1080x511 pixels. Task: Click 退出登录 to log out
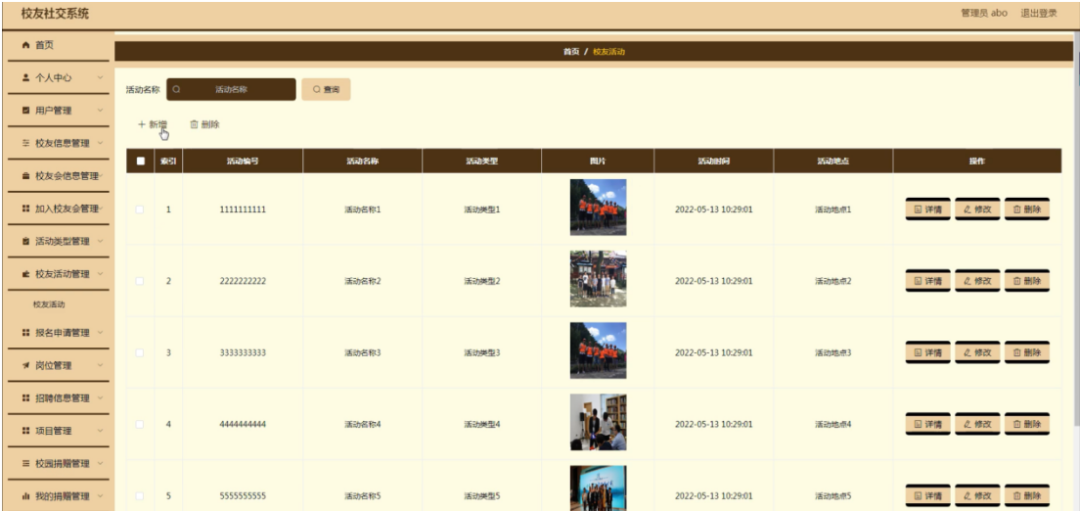click(x=1039, y=13)
